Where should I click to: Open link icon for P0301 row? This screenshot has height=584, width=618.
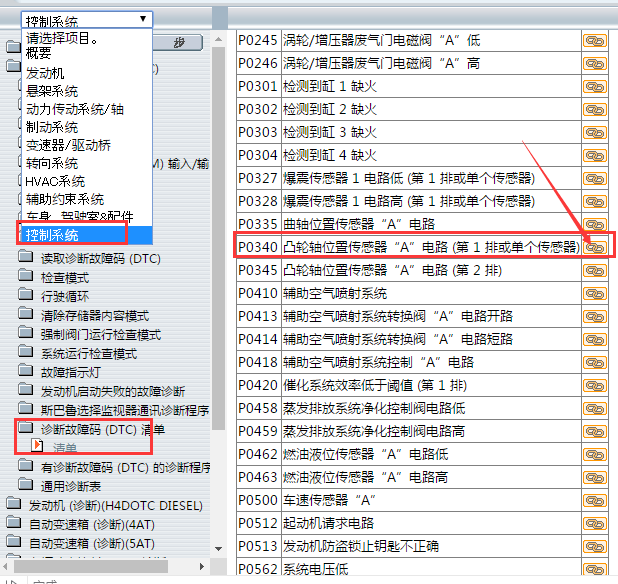tap(595, 87)
